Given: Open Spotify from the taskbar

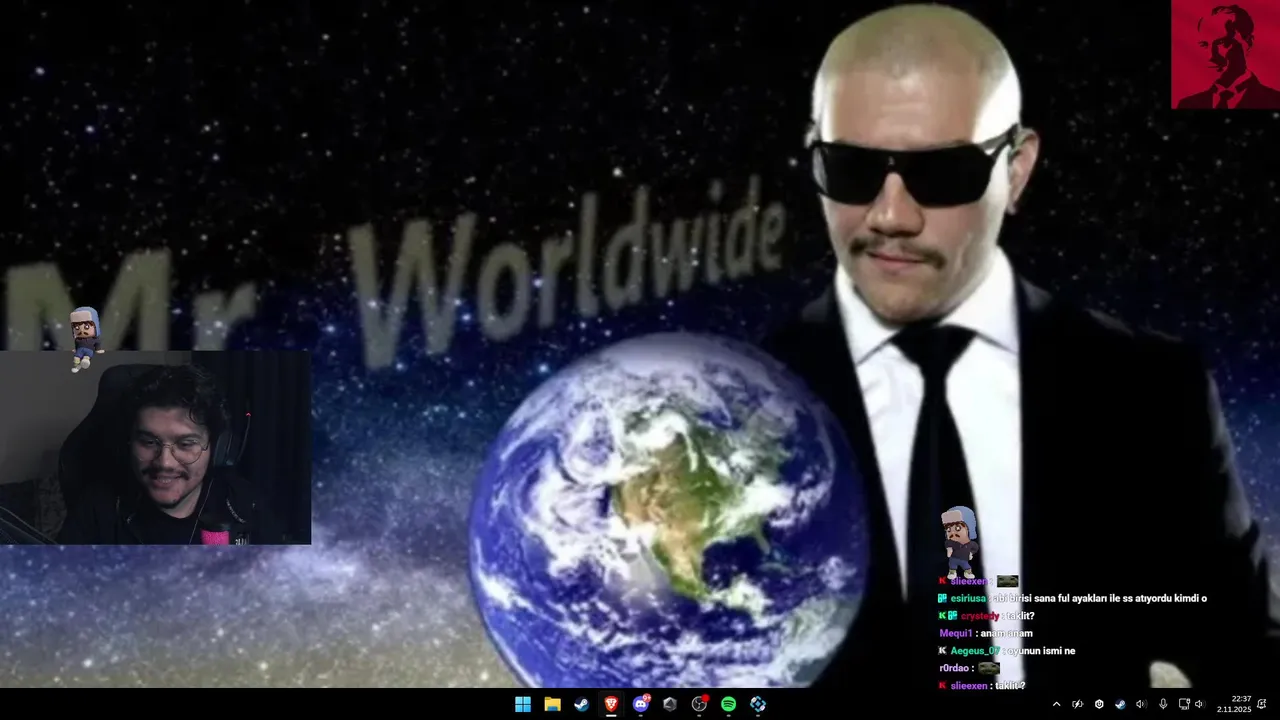Looking at the screenshot, I should click(x=728, y=704).
